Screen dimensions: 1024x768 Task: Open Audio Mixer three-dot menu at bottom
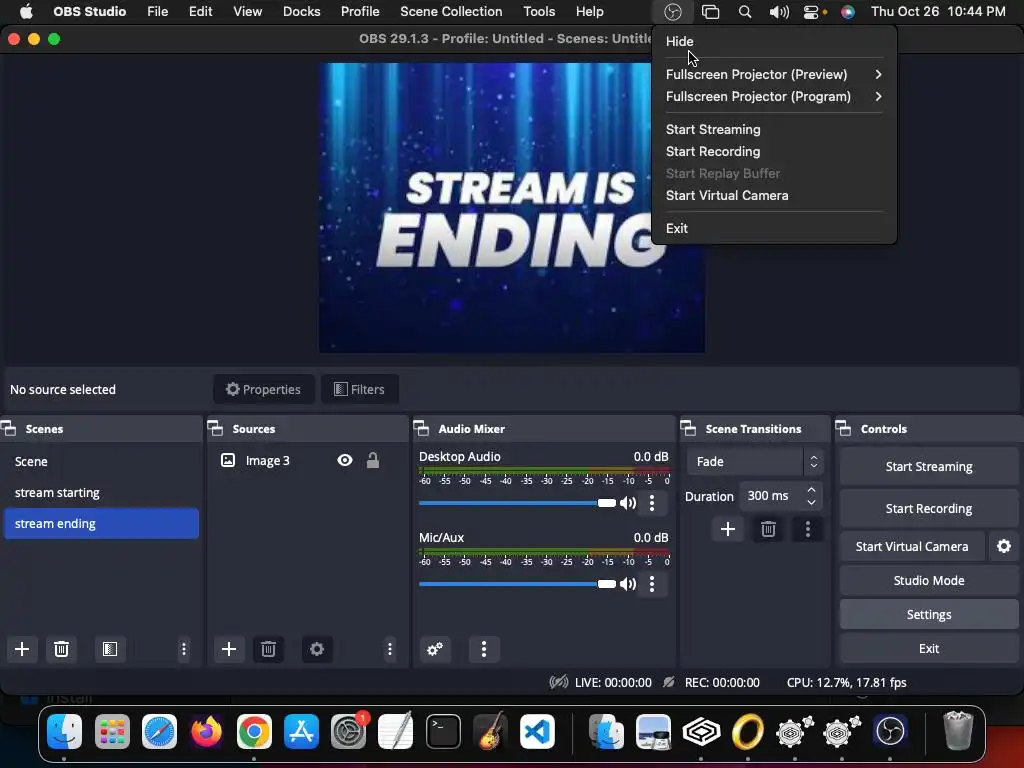(484, 649)
